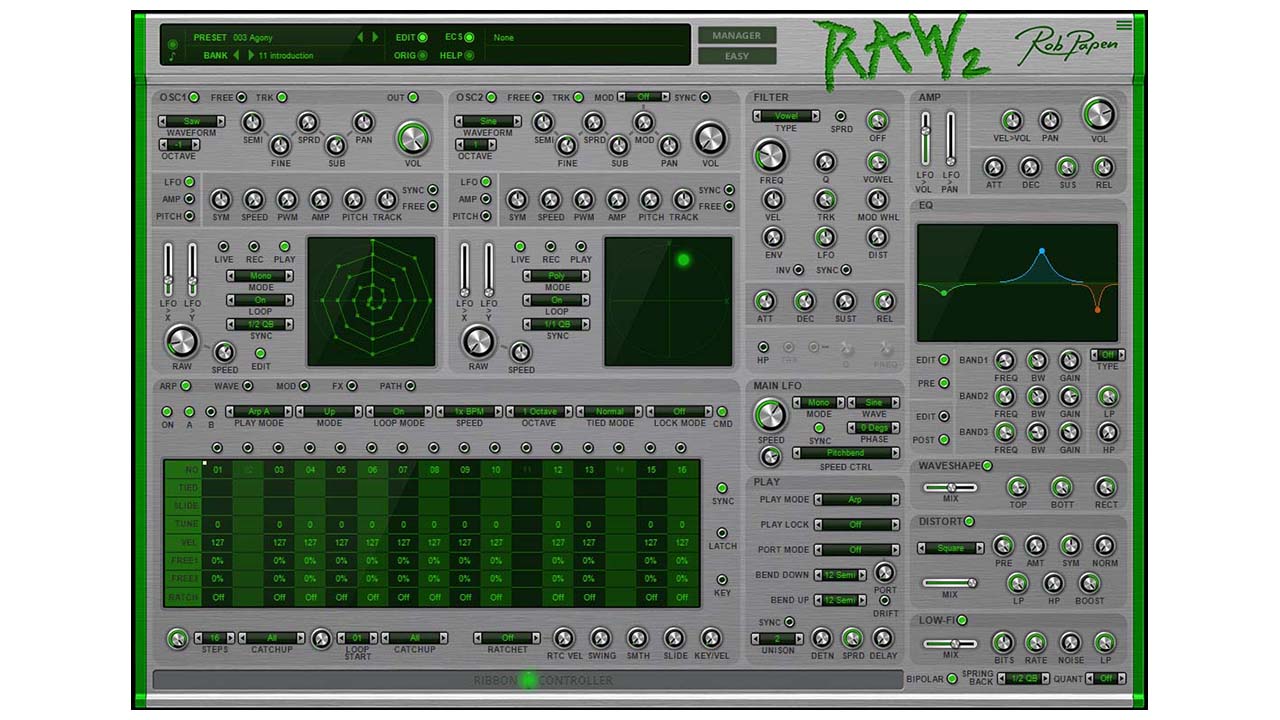
Task: Toggle the OSC1 power LED
Action: tap(194, 97)
